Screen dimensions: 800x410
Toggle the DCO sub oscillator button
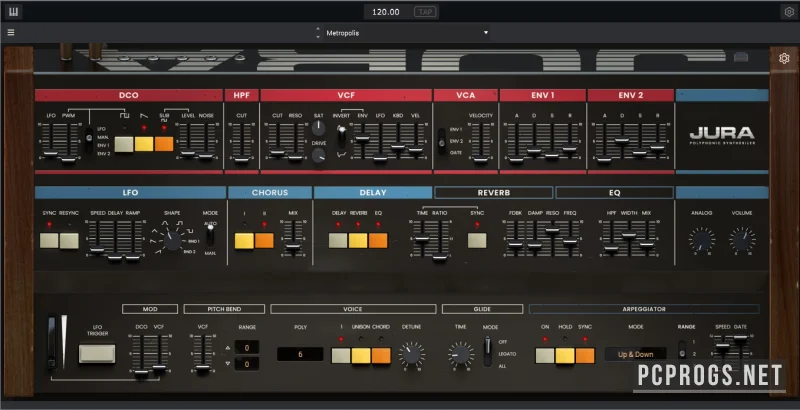164,144
